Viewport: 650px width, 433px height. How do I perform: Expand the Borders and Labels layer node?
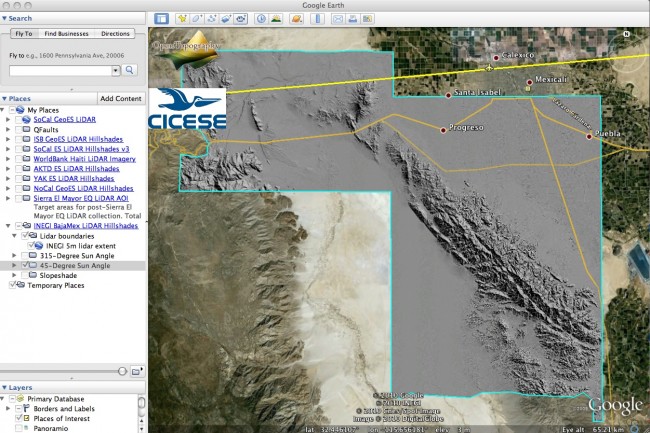click(8, 409)
